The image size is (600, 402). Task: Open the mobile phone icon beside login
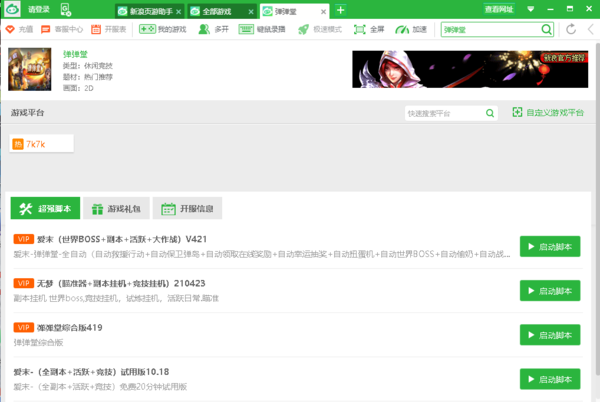point(66,10)
